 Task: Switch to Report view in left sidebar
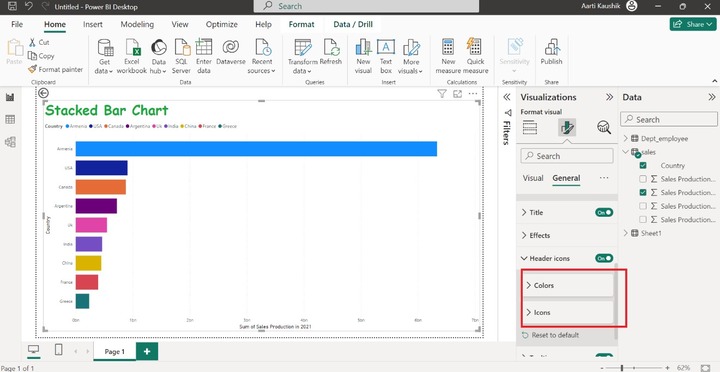click(x=10, y=97)
